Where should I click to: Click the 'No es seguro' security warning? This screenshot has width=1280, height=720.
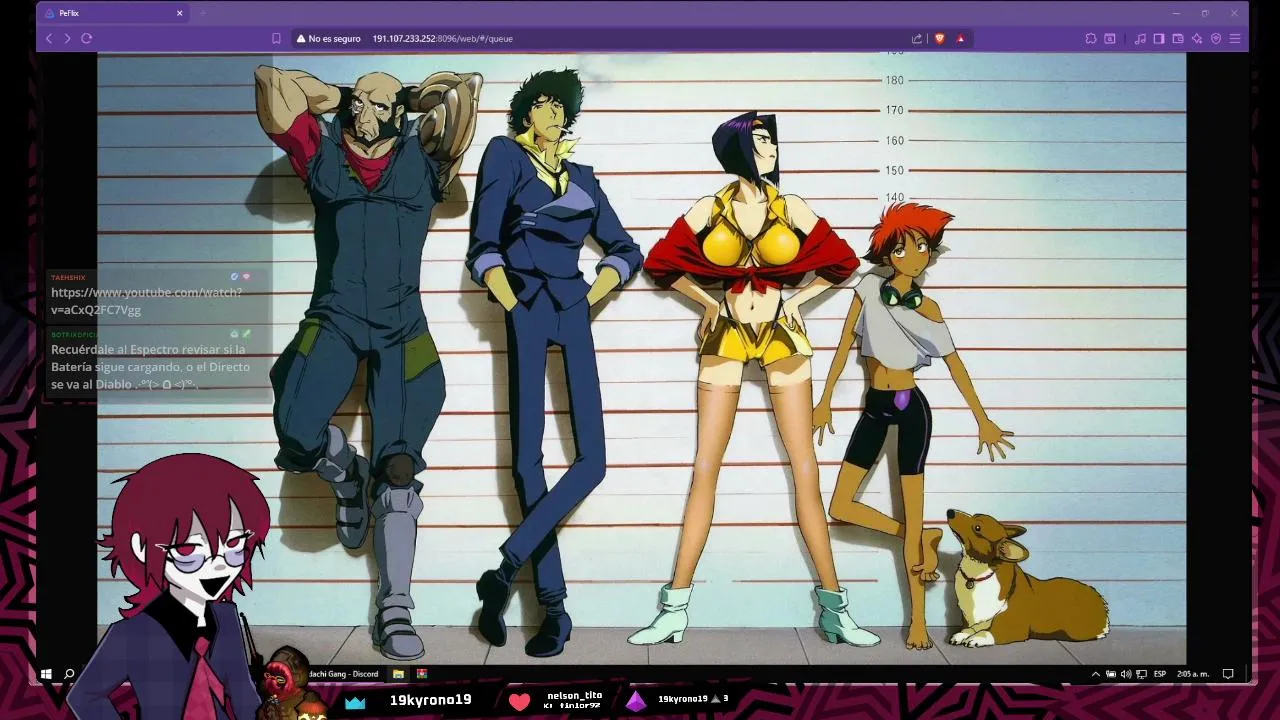[328, 38]
